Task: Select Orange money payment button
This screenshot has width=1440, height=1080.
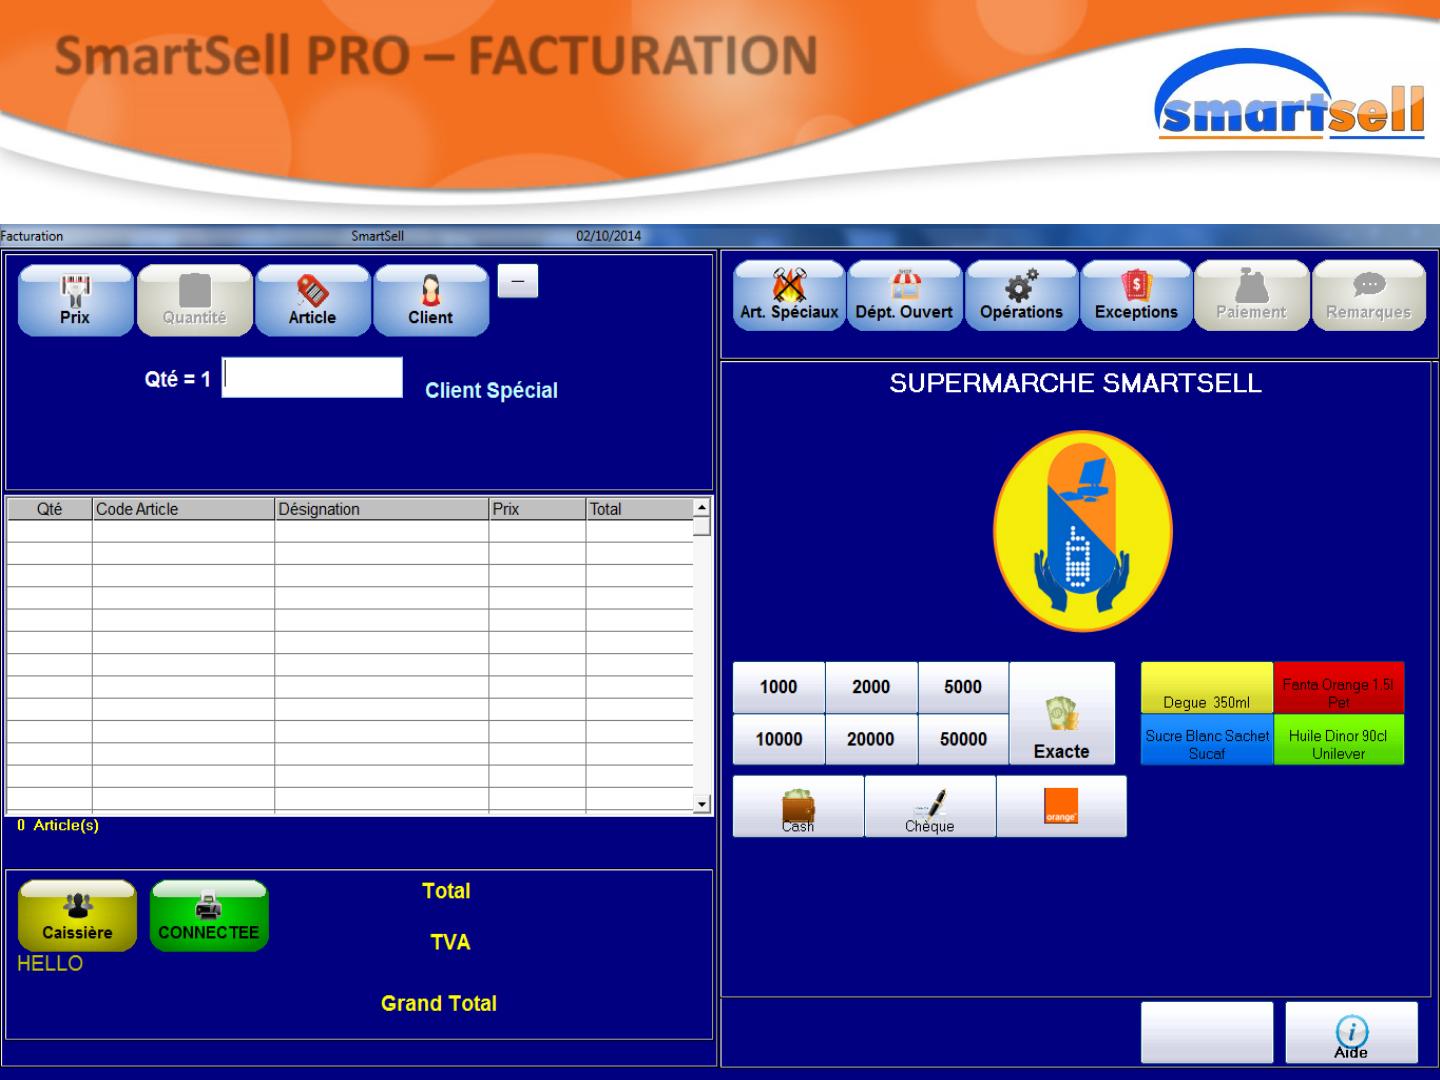Action: 1061,807
